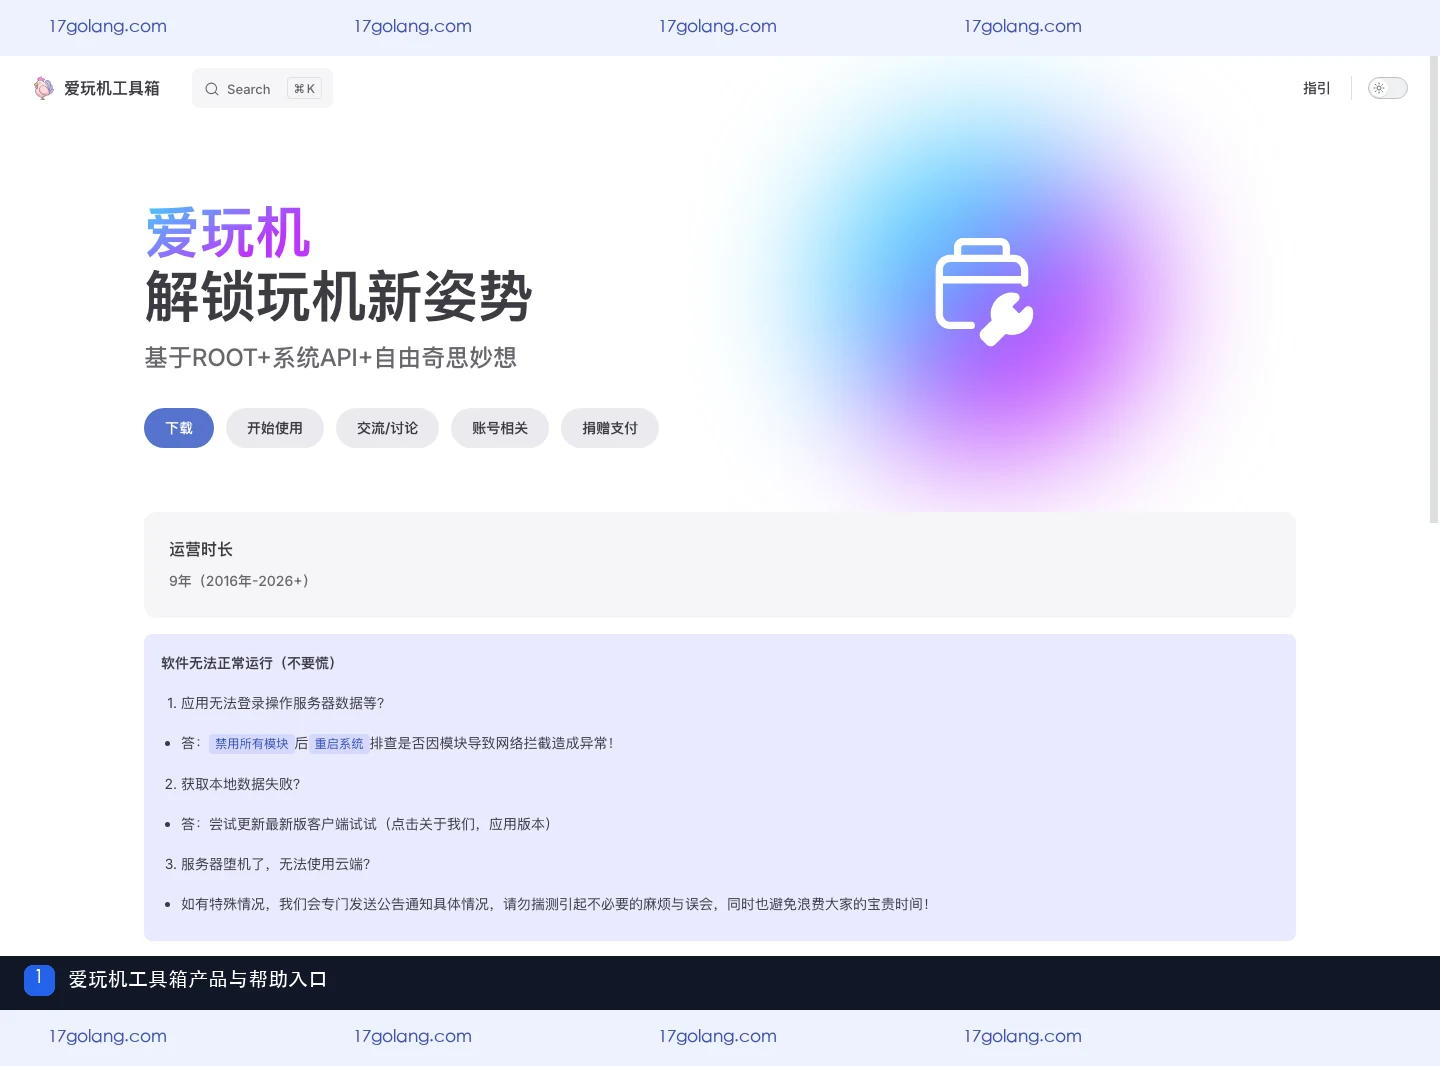Click the 尝试更新最新版客户端试试 answer line

pyautogui.click(x=366, y=824)
